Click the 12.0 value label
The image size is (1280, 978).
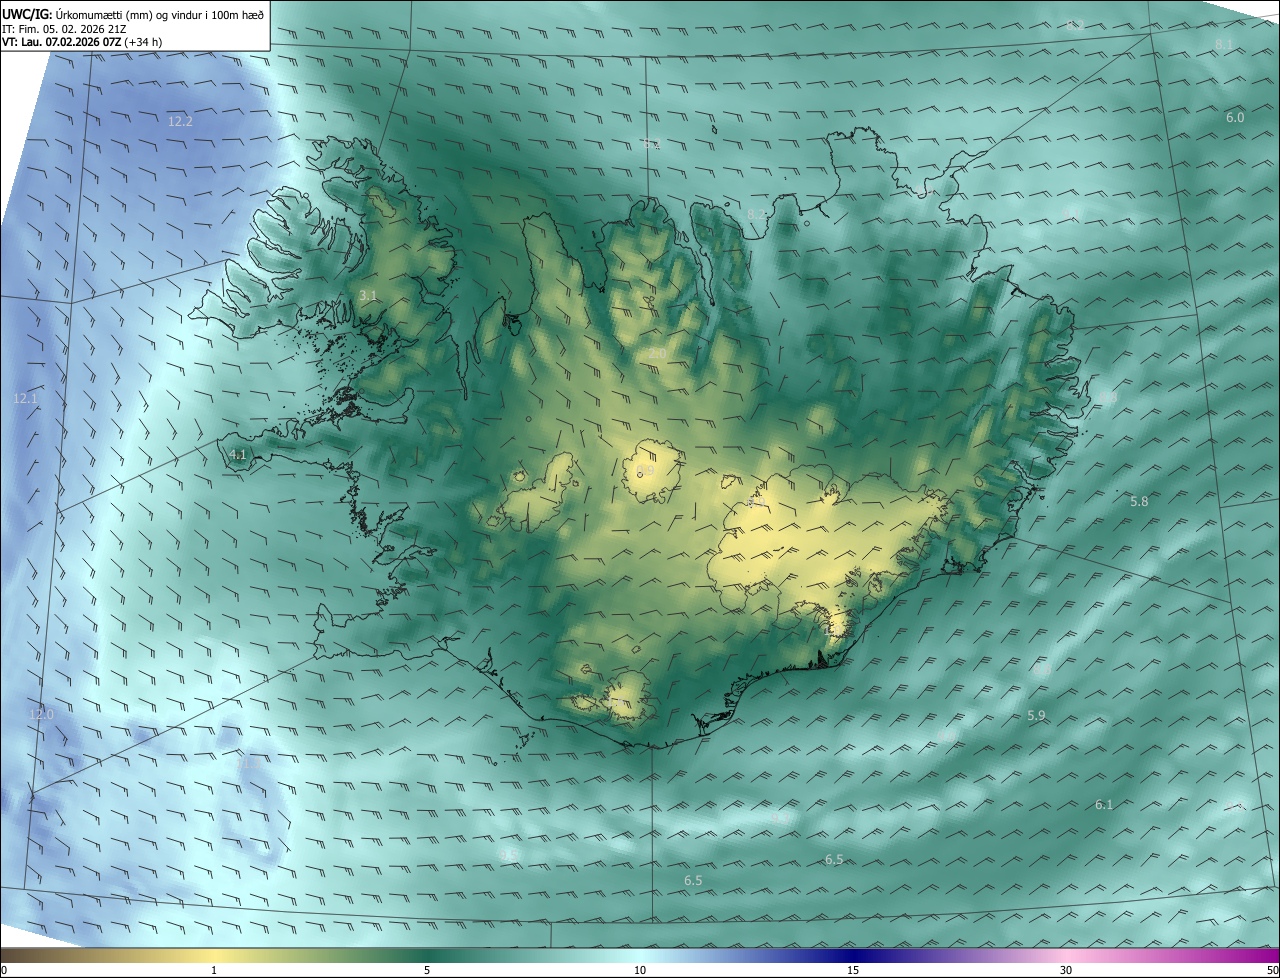(41, 714)
